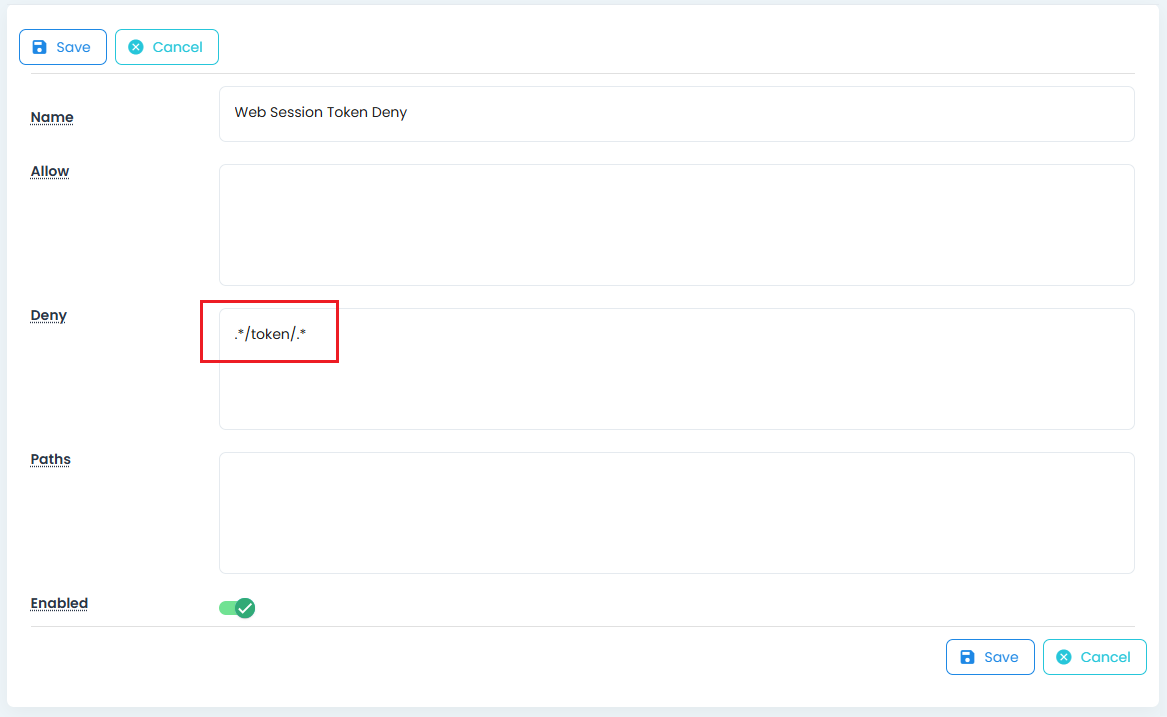Image resolution: width=1167 pixels, height=717 pixels.
Task: Click the floppy disk icon in top Save button
Action: click(40, 47)
